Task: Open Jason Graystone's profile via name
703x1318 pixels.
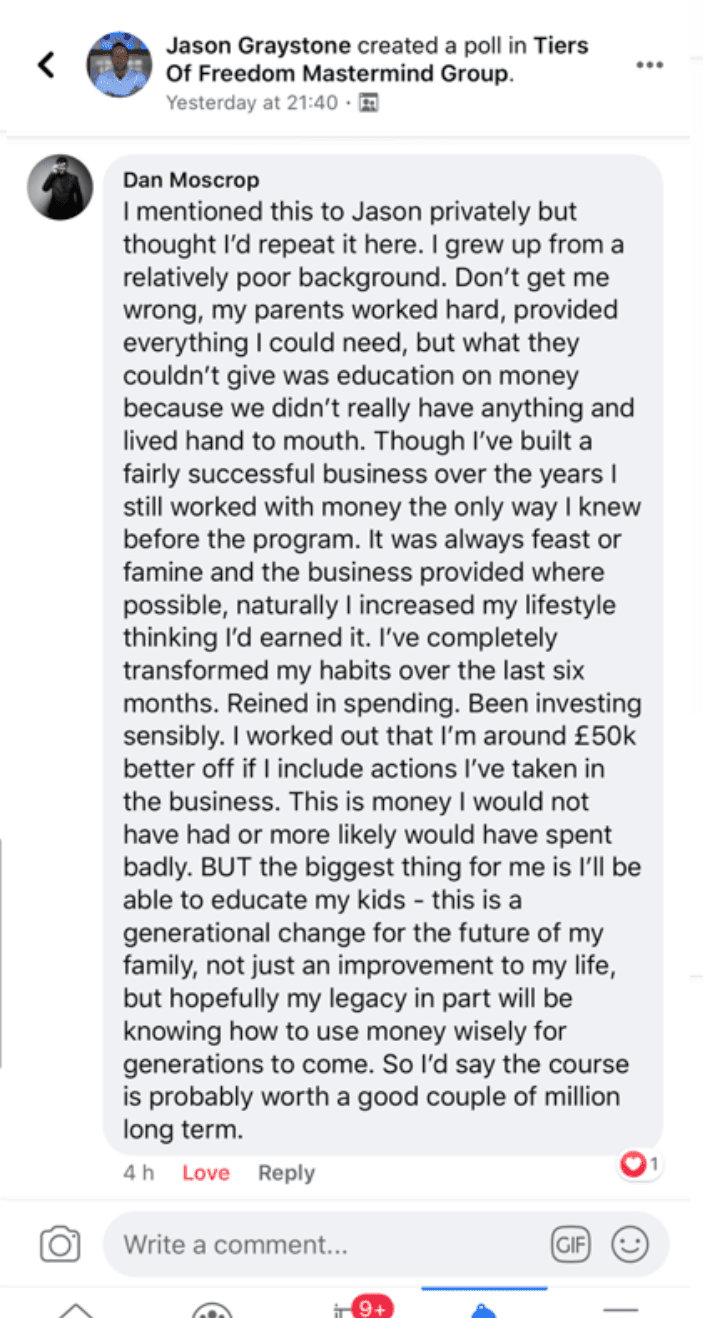Action: click(259, 46)
